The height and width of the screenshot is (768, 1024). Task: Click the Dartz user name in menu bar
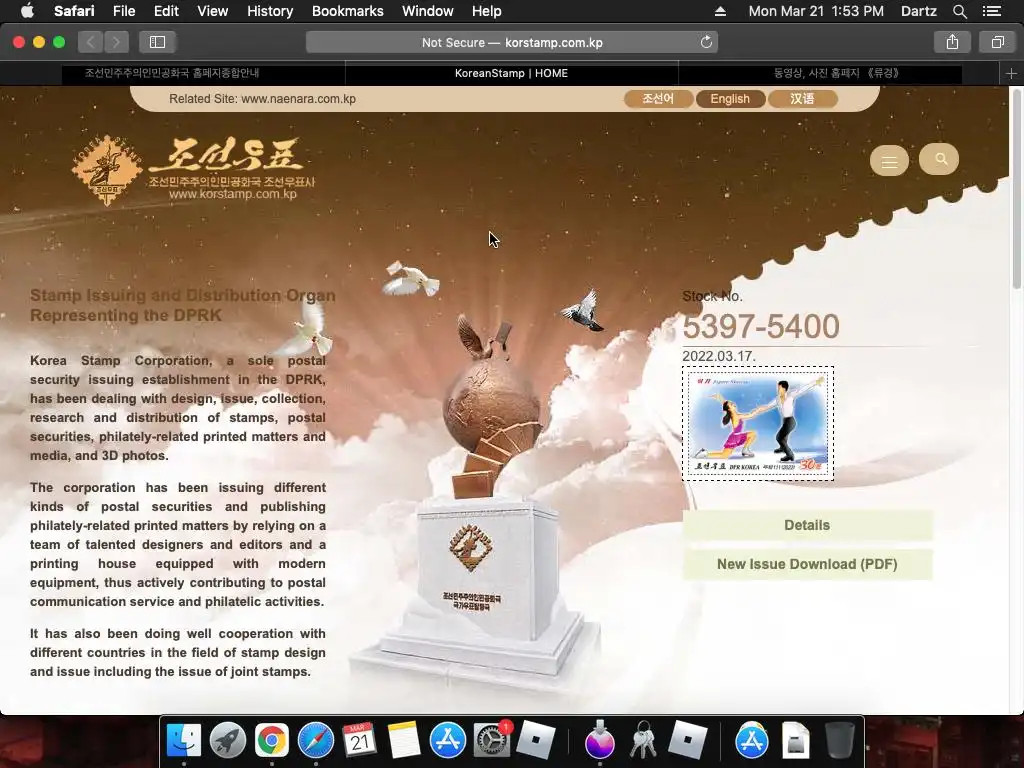[x=918, y=11]
